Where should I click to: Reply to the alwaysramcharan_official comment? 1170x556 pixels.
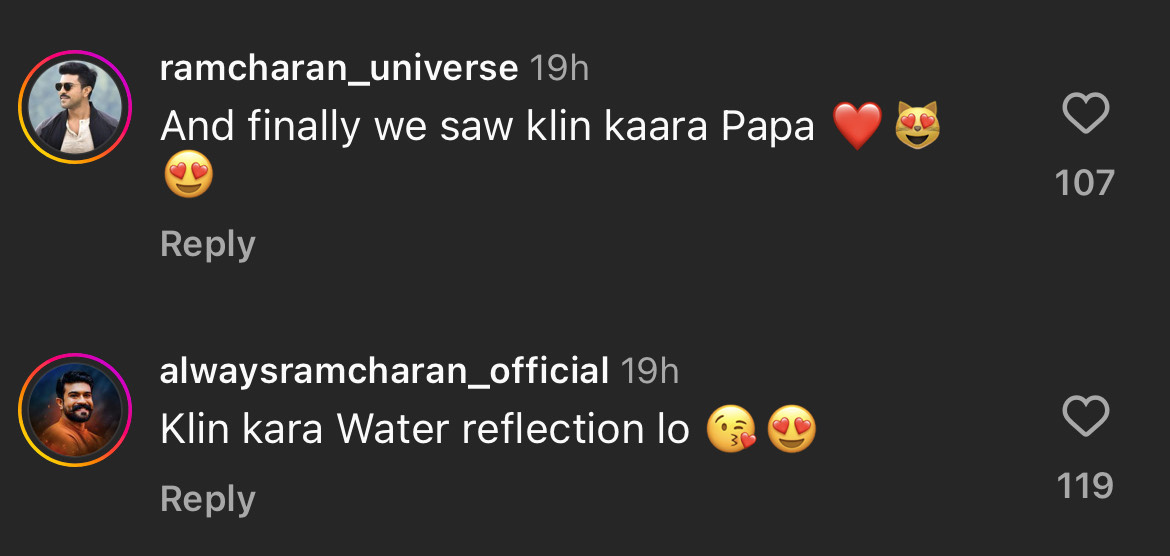[208, 499]
